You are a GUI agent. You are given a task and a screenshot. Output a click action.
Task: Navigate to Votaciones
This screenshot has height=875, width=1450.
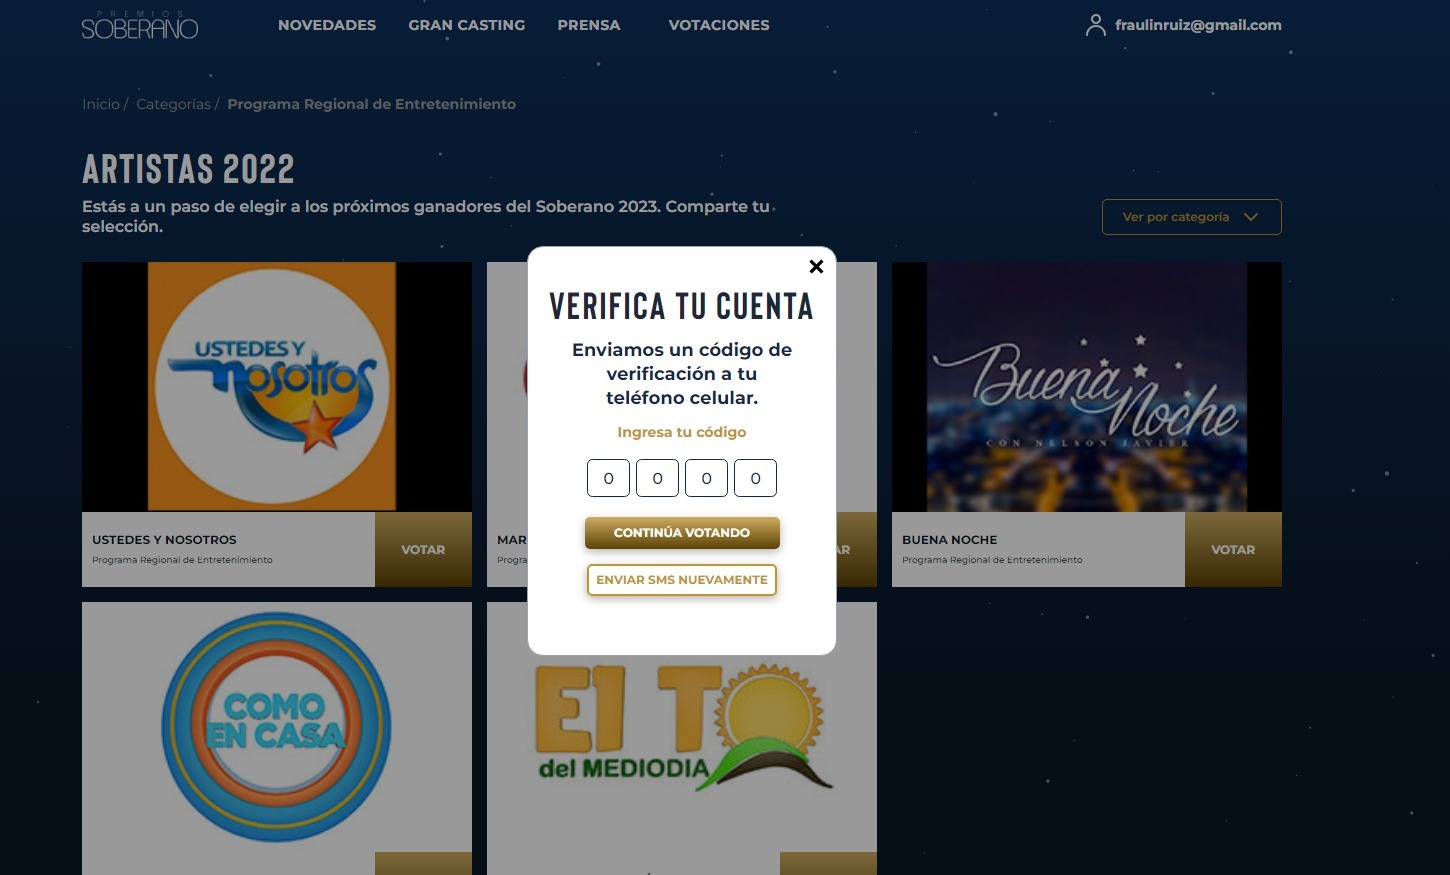(x=718, y=25)
